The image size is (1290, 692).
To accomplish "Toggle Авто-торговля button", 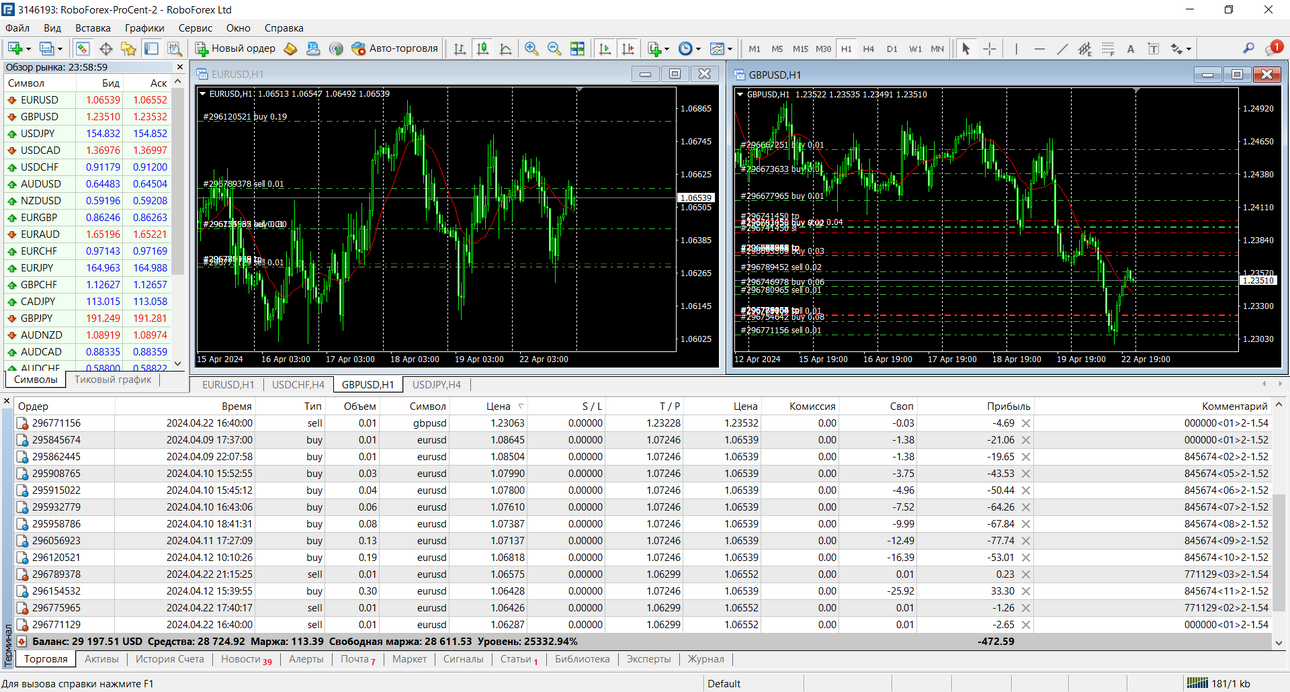I will click(395, 48).
